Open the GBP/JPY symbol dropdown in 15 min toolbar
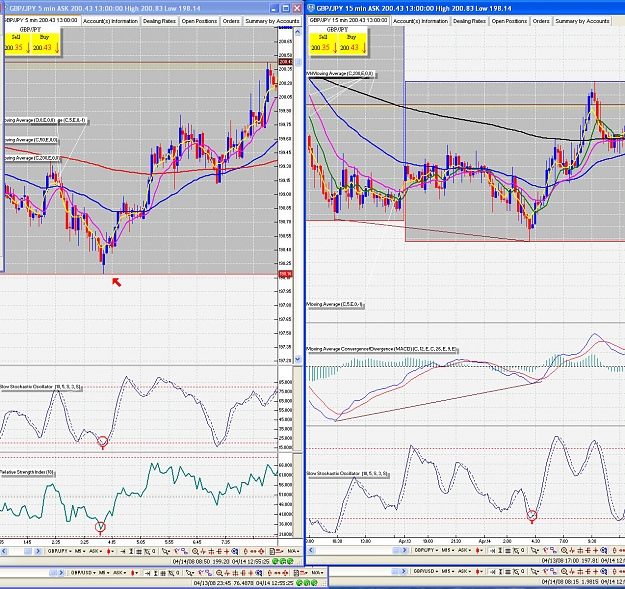The image size is (625, 589). [426, 550]
